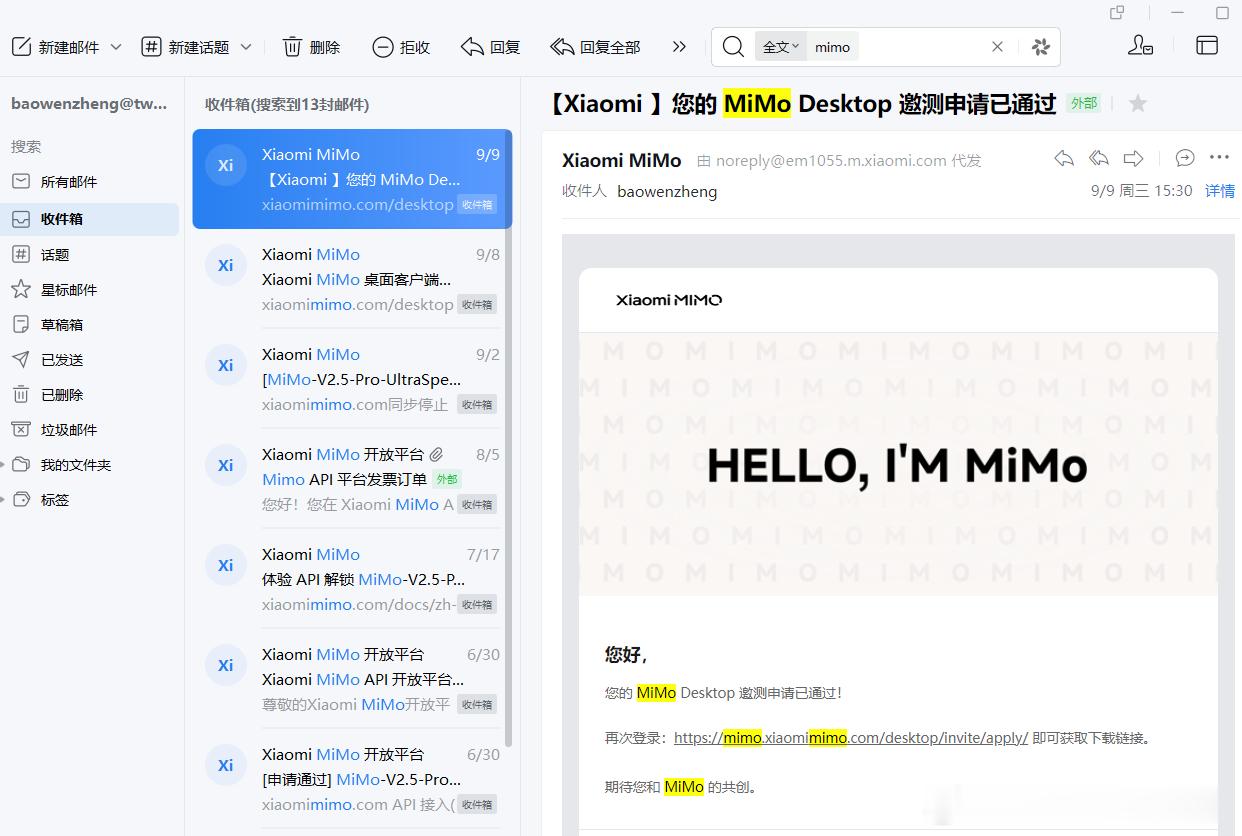This screenshot has width=1242, height=836.
Task: Click the reply arrow in message header
Action: tap(1064, 158)
